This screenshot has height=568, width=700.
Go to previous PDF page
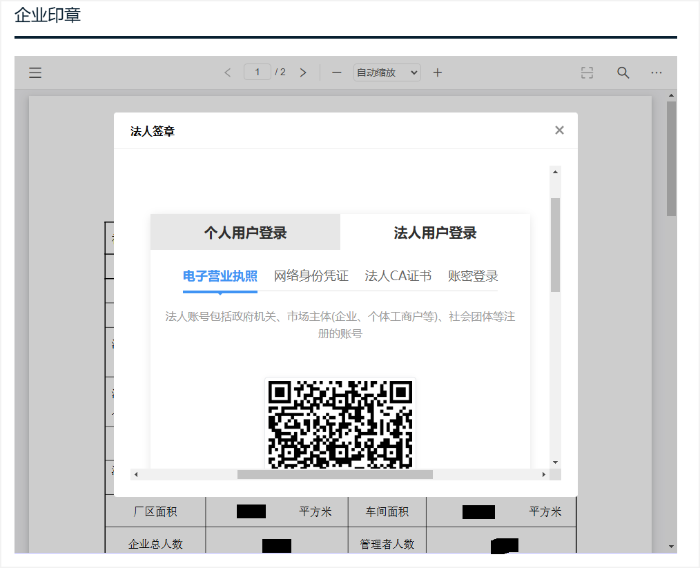coord(228,72)
